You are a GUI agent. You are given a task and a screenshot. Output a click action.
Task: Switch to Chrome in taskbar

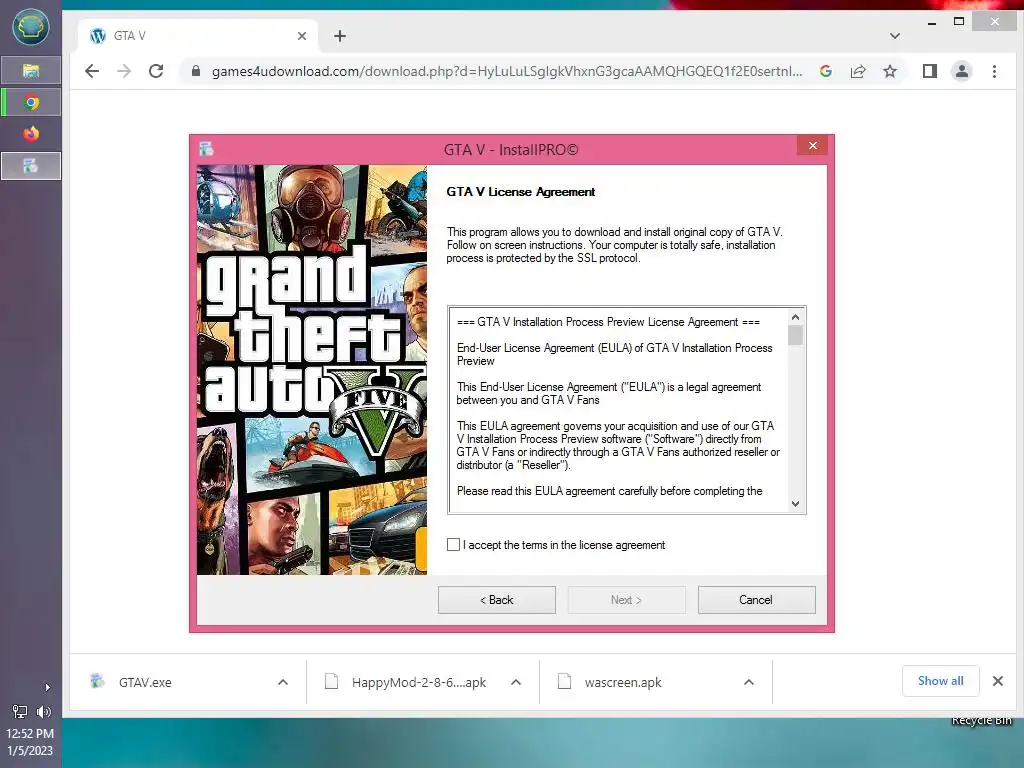tap(31, 103)
